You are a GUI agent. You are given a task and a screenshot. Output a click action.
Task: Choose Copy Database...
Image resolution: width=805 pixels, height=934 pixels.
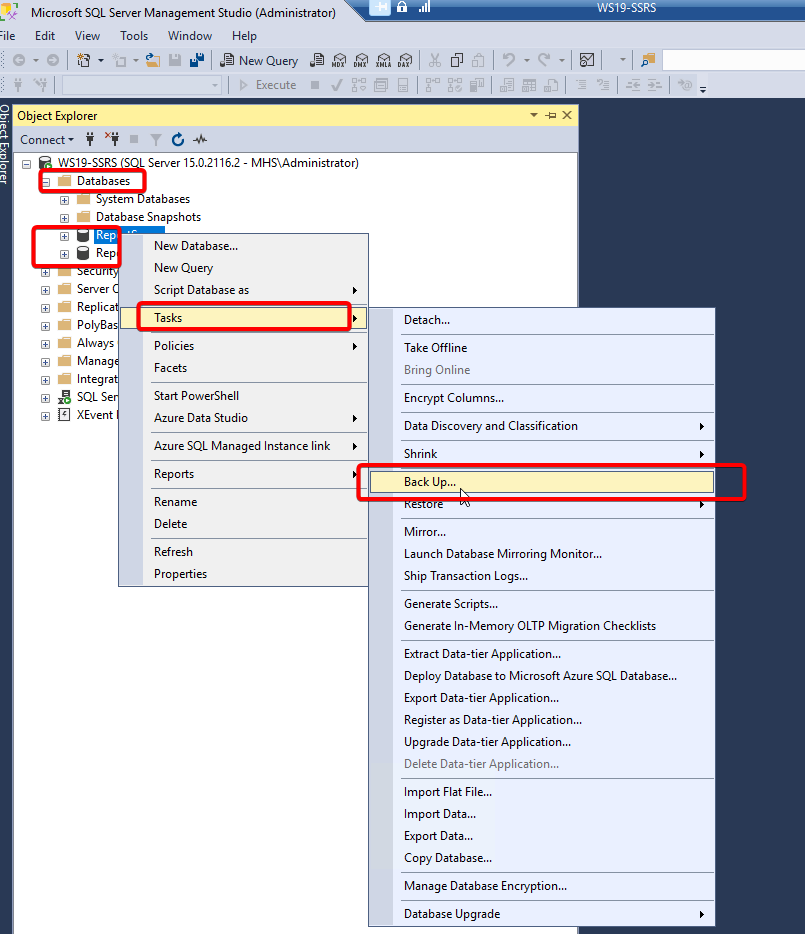tap(542, 858)
